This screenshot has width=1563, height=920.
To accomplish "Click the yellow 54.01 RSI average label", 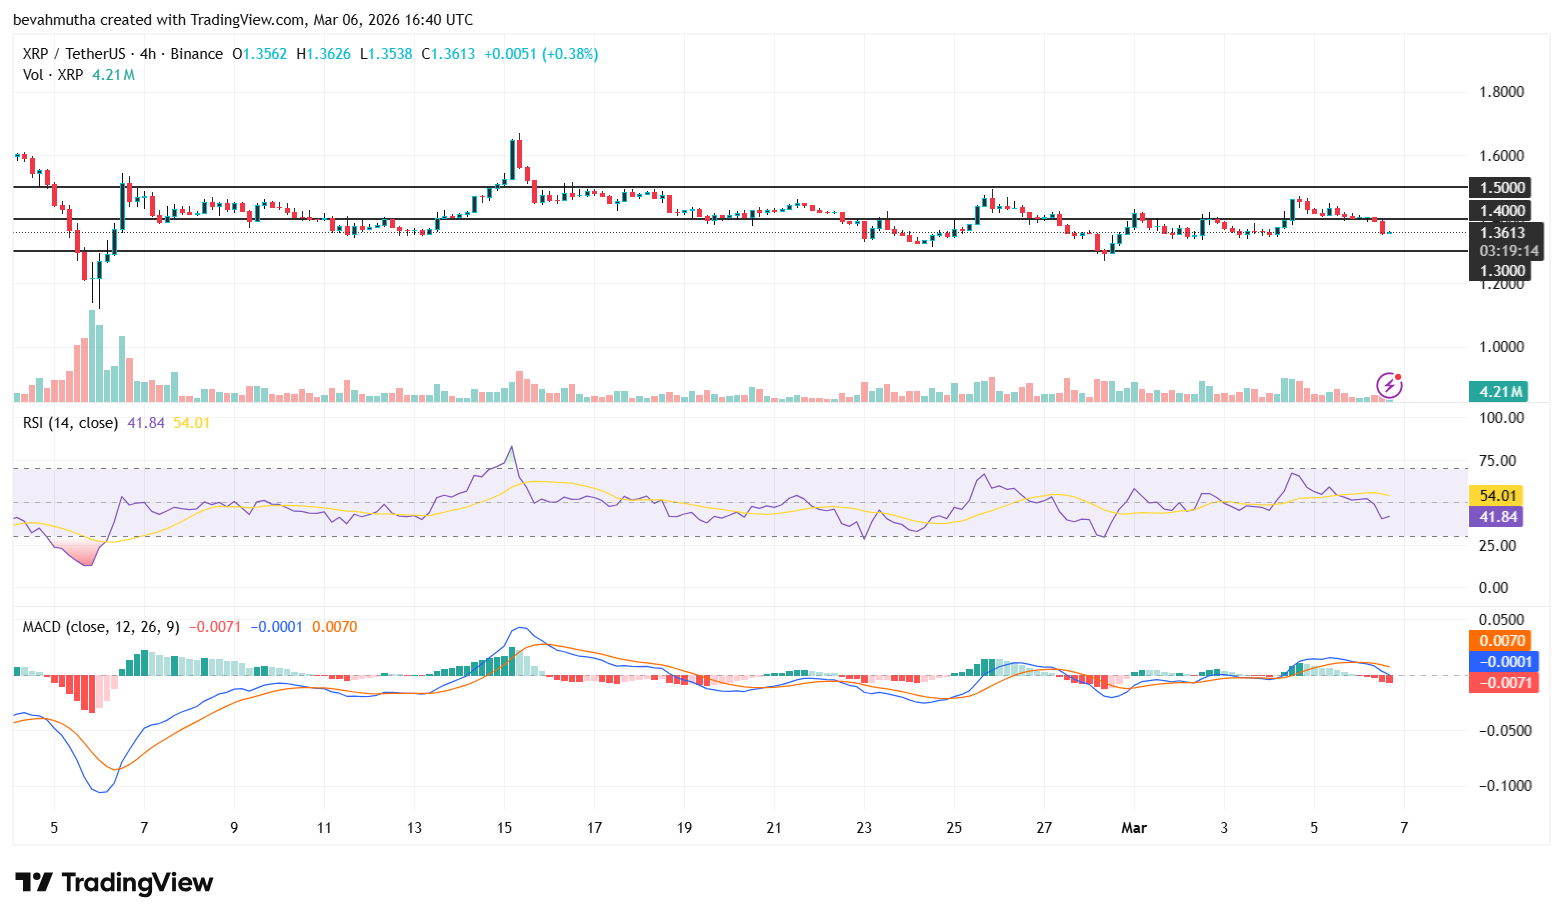I will 1497,495.
